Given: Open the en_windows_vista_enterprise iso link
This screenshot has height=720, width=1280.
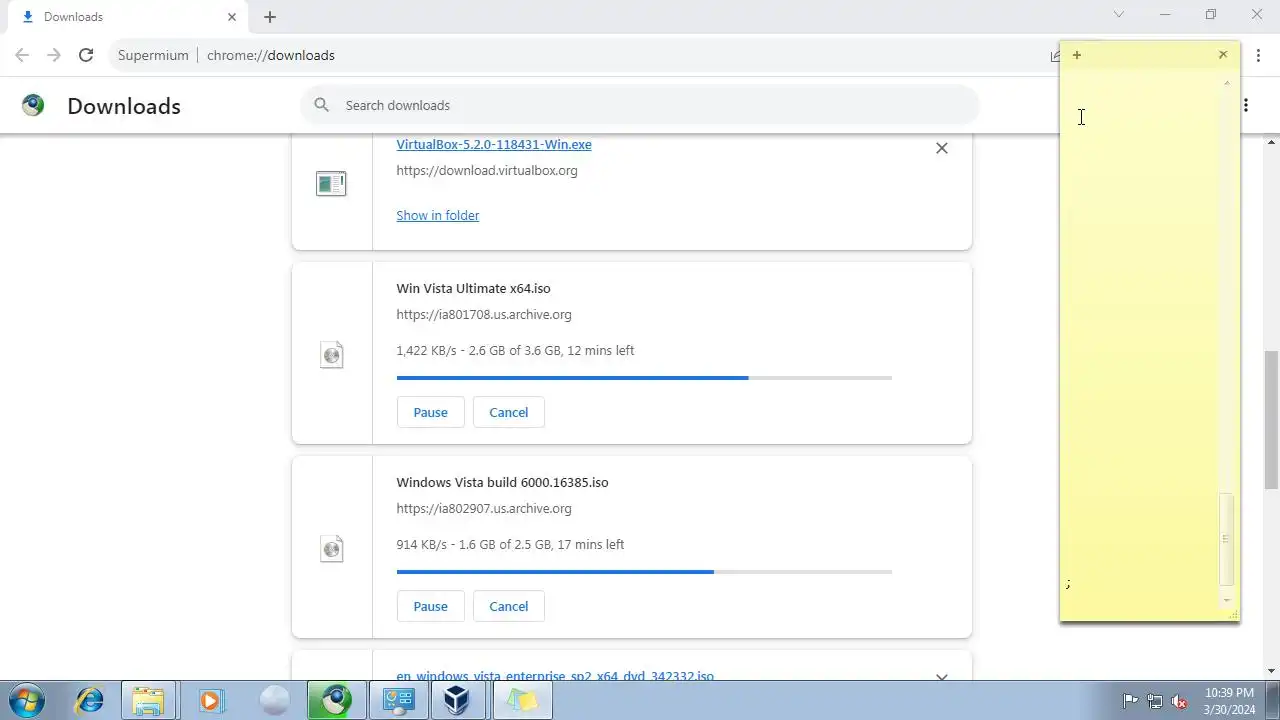Looking at the screenshot, I should click(555, 676).
